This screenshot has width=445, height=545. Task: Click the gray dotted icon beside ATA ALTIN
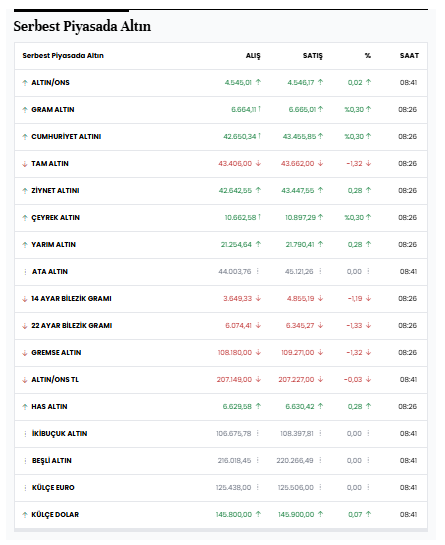pos(25,272)
